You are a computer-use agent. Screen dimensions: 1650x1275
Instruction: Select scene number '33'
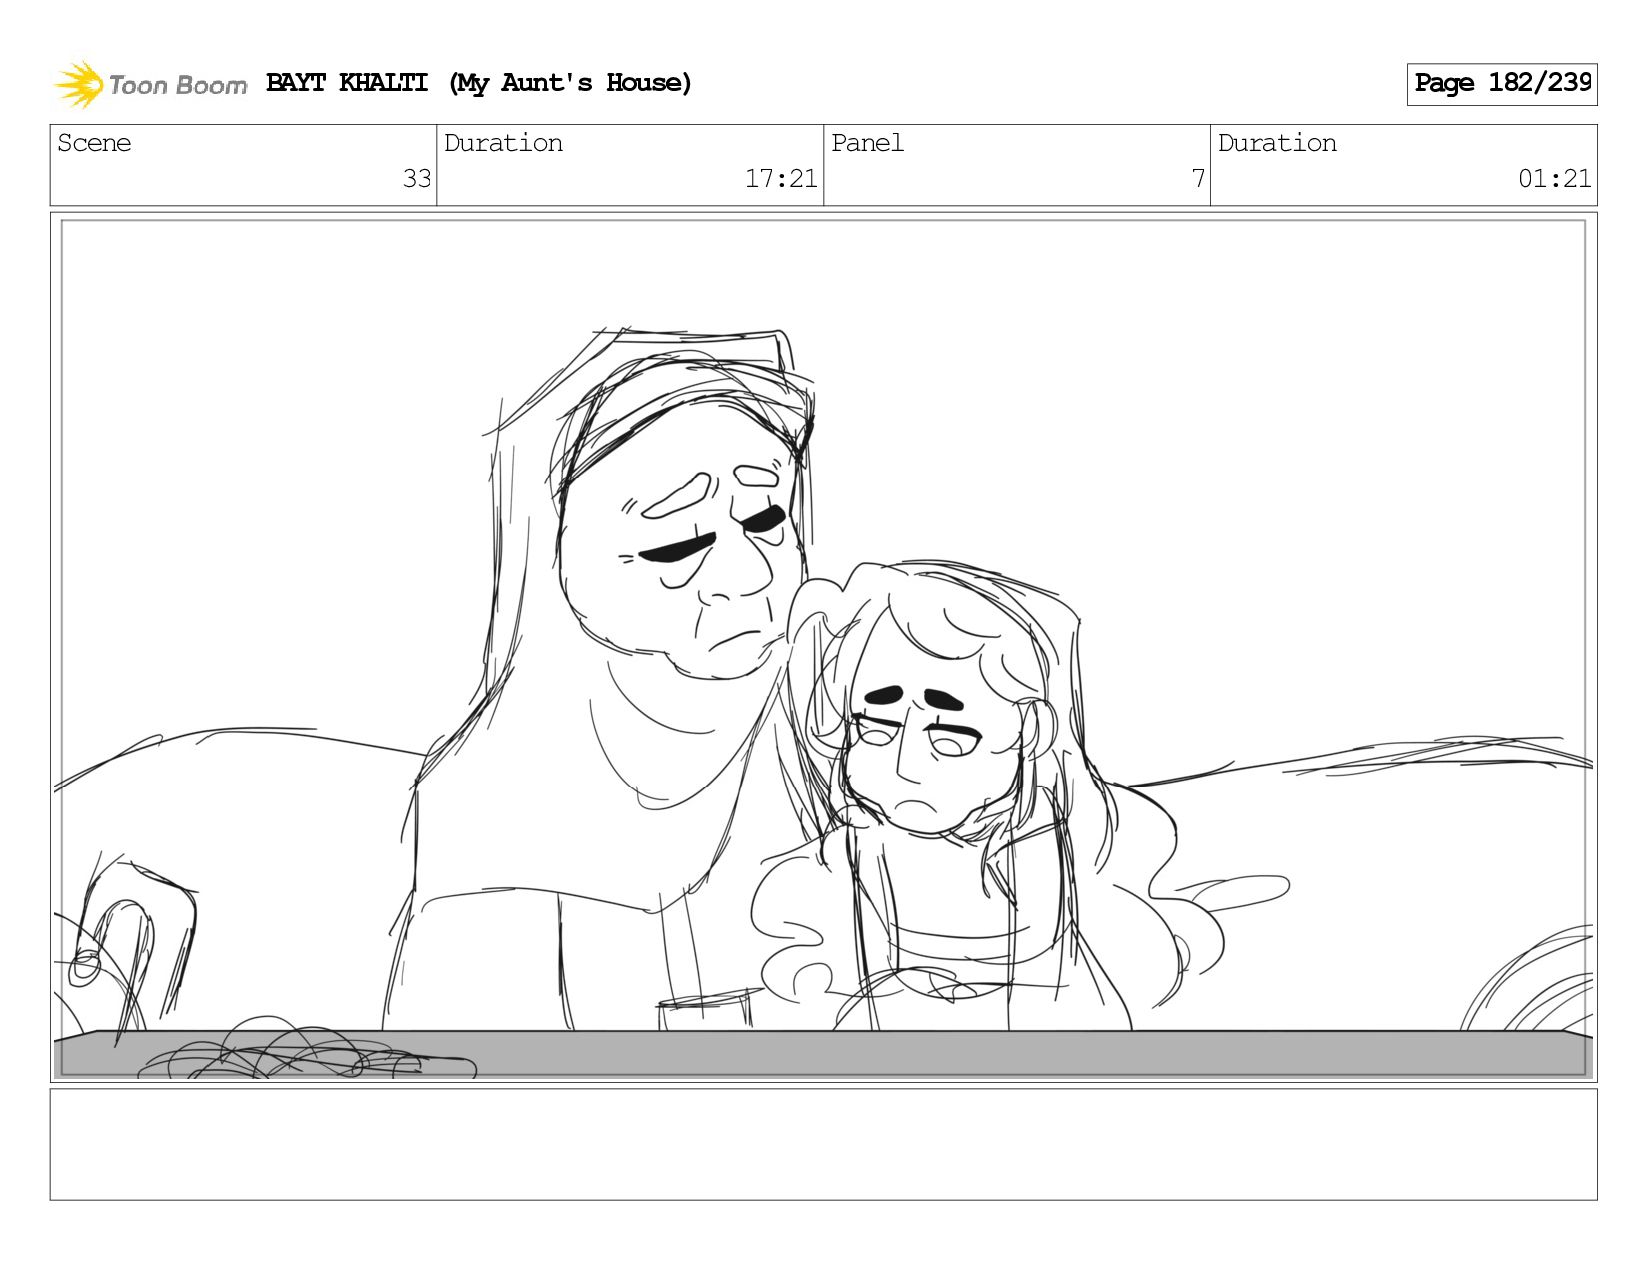[x=416, y=179]
